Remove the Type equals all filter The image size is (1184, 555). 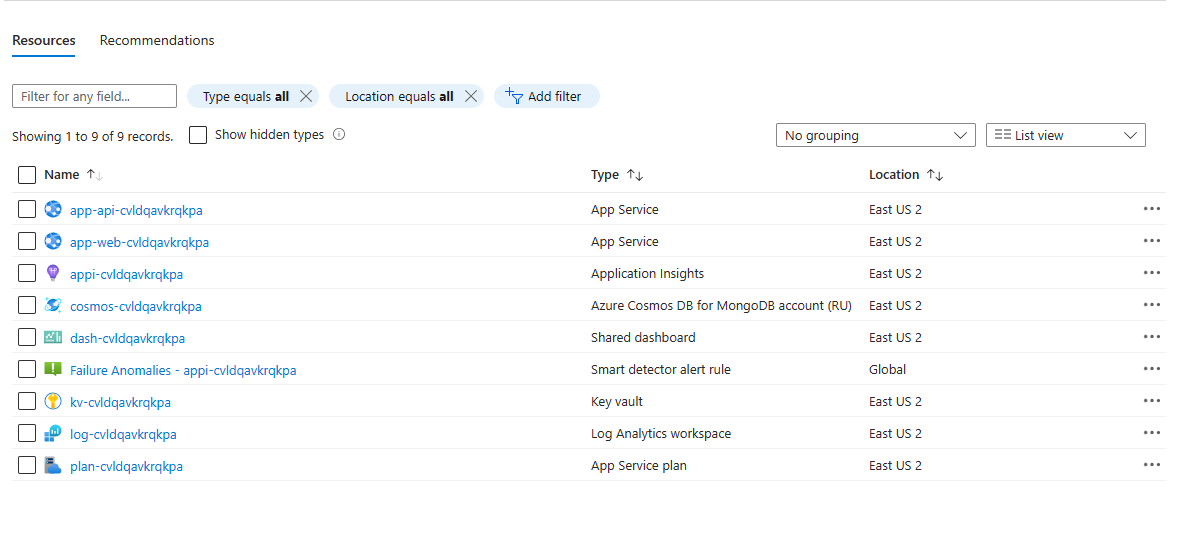click(306, 96)
